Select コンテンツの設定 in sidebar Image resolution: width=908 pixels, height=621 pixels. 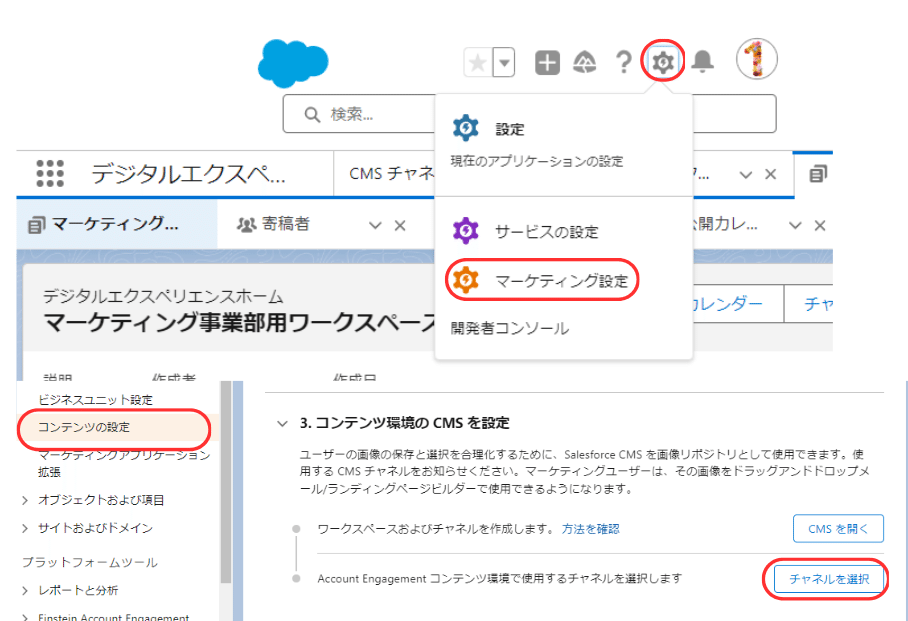(x=85, y=428)
